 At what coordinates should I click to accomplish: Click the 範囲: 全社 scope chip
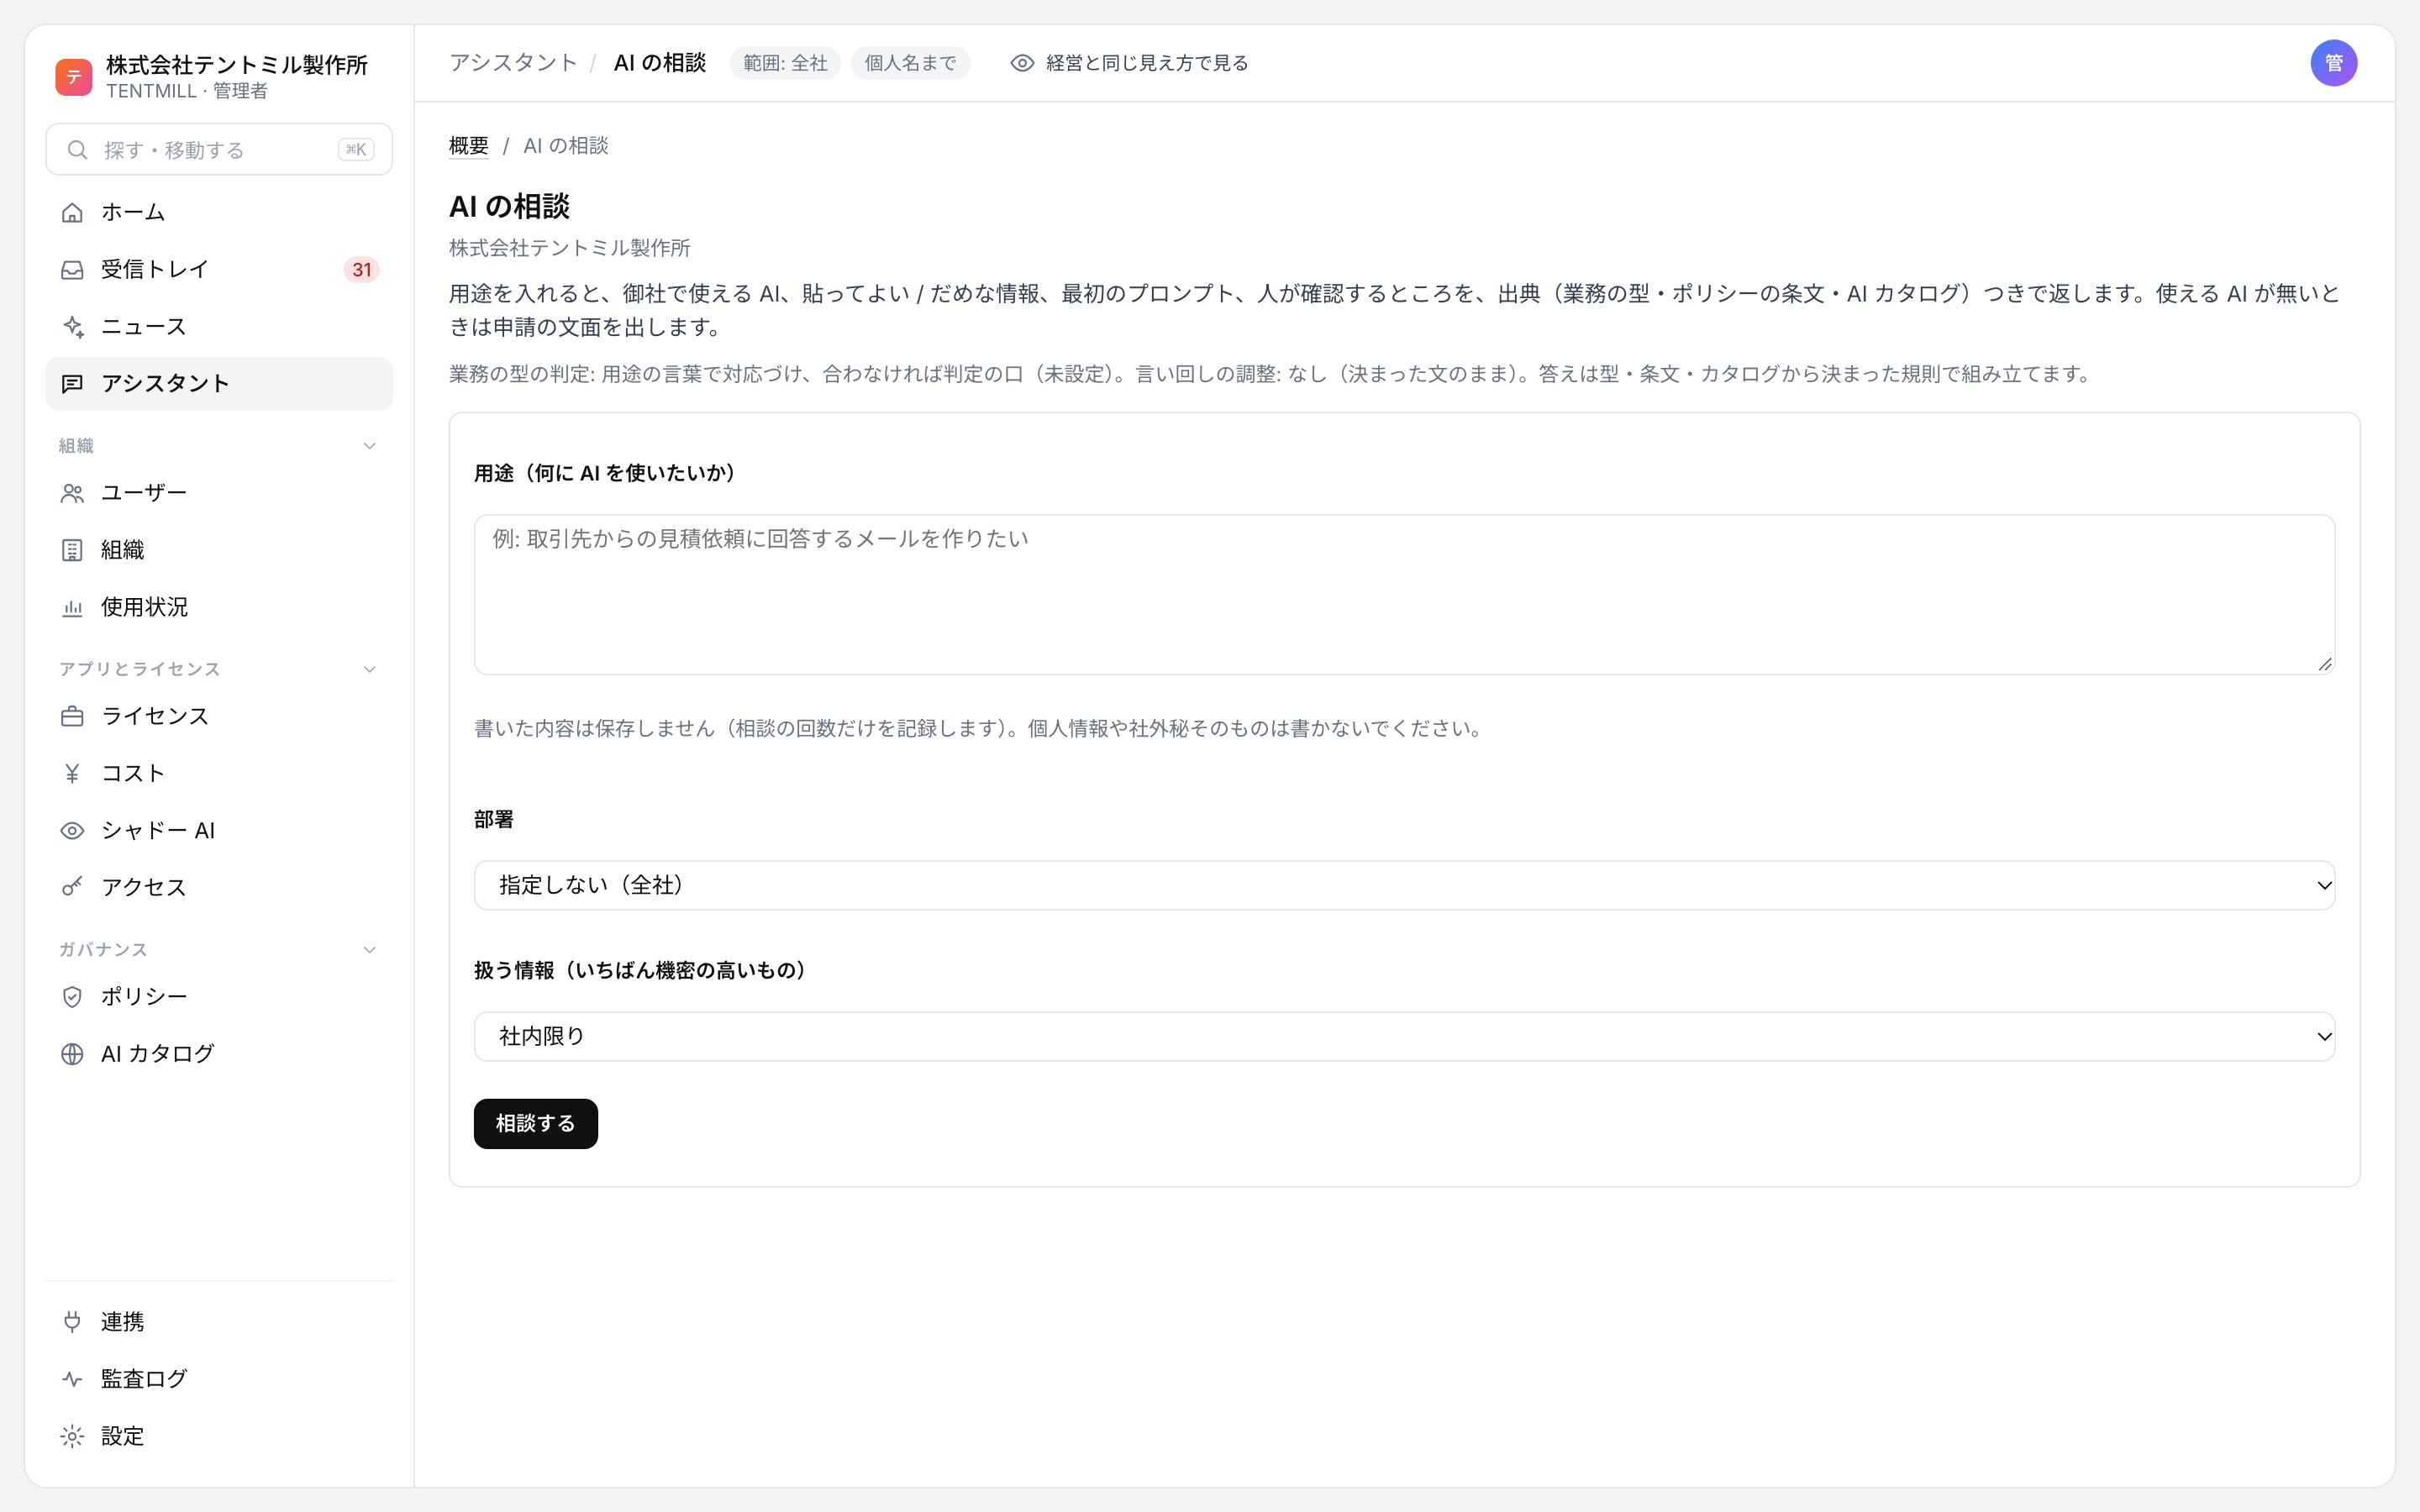[785, 63]
